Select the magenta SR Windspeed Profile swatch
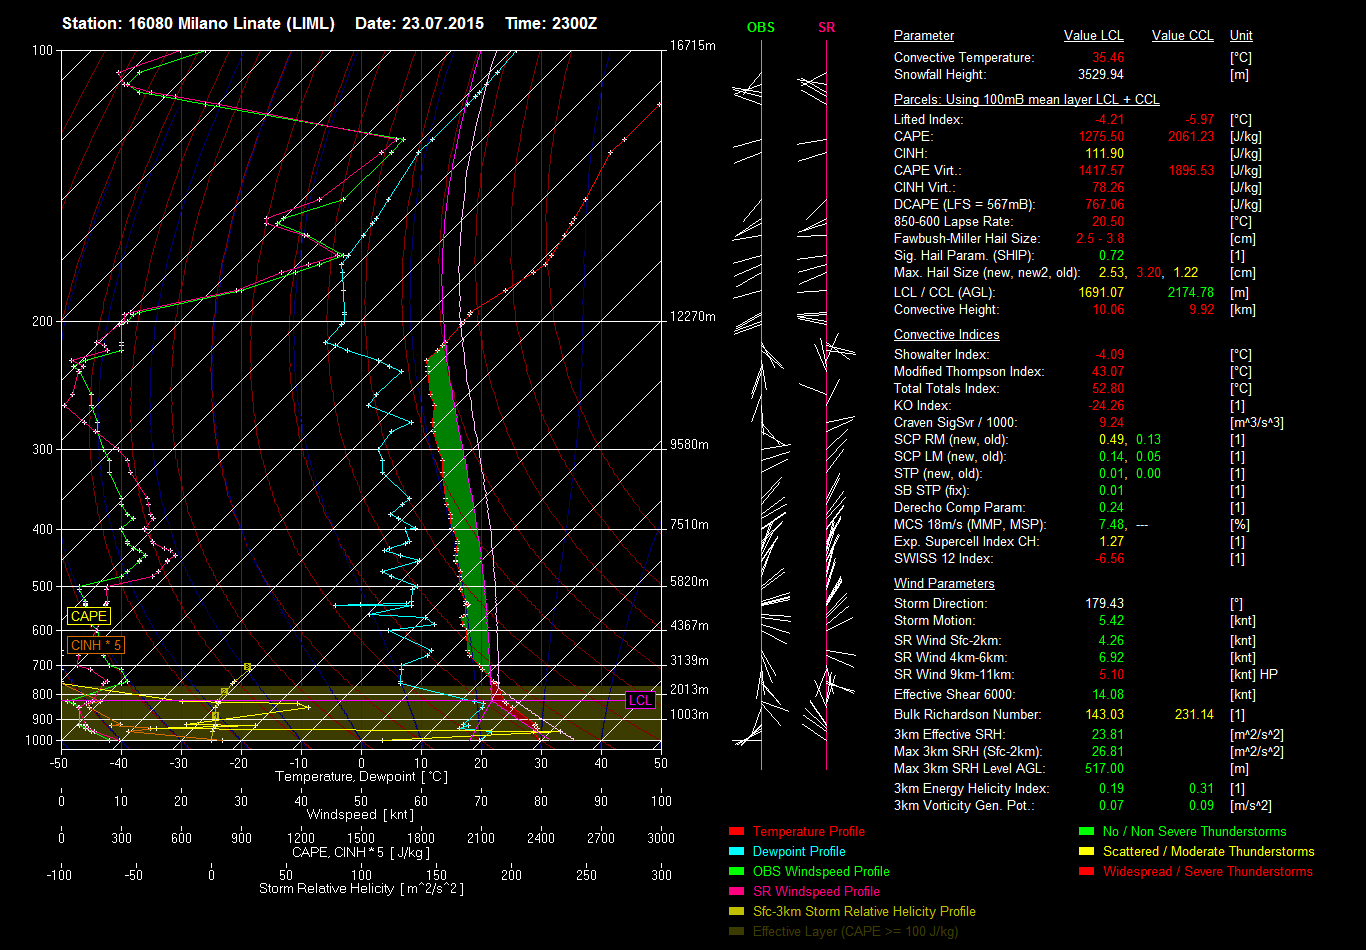Screen dimensions: 1366x950 point(737,891)
